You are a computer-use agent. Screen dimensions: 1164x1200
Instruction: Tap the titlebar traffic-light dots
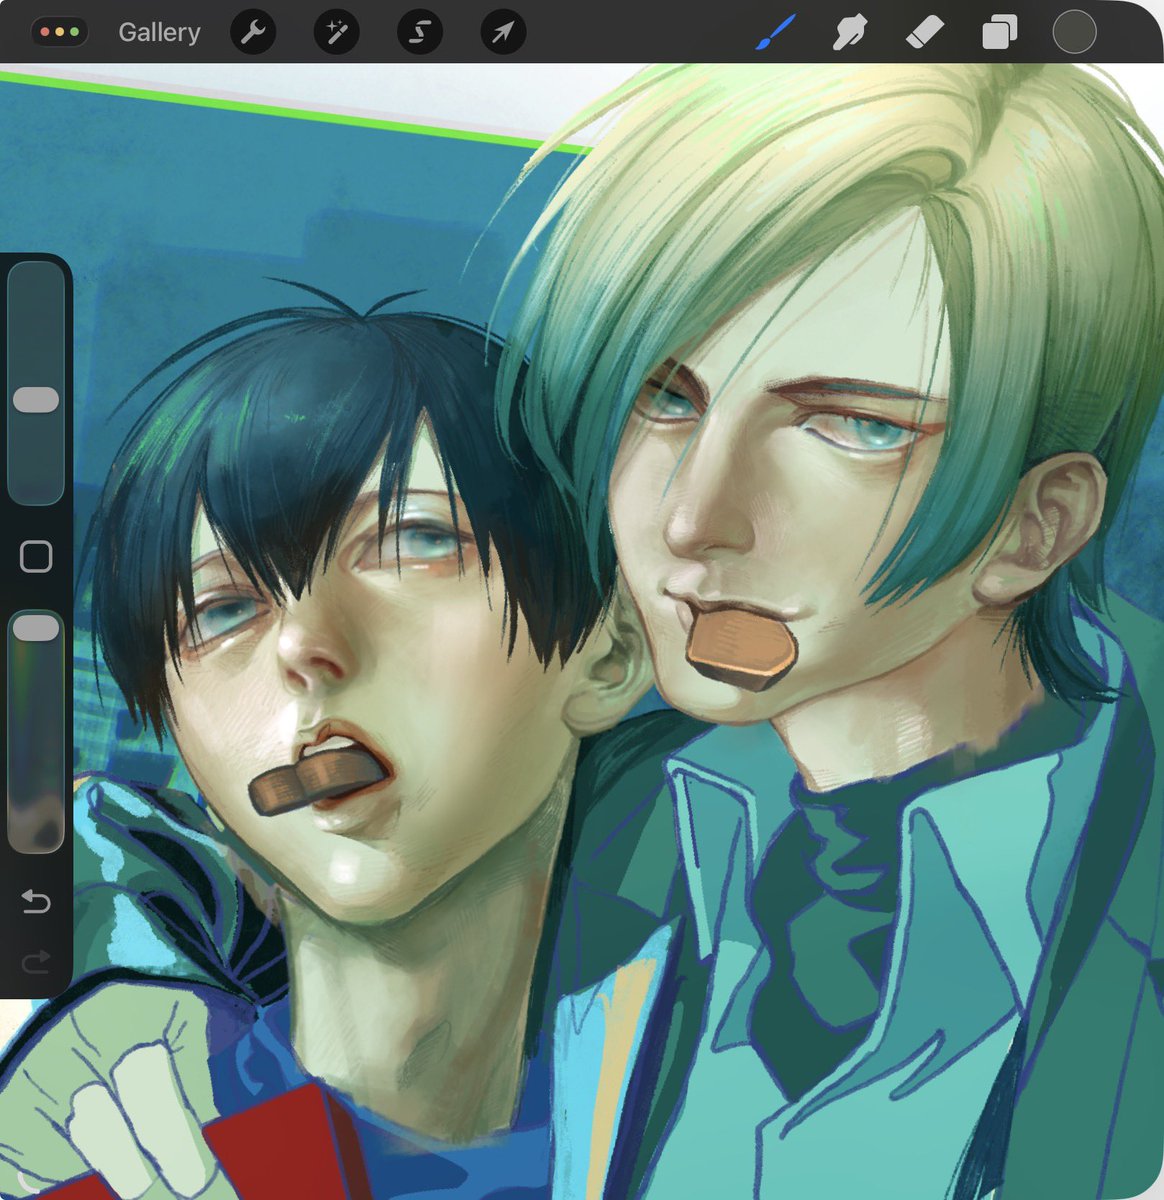click(60, 31)
